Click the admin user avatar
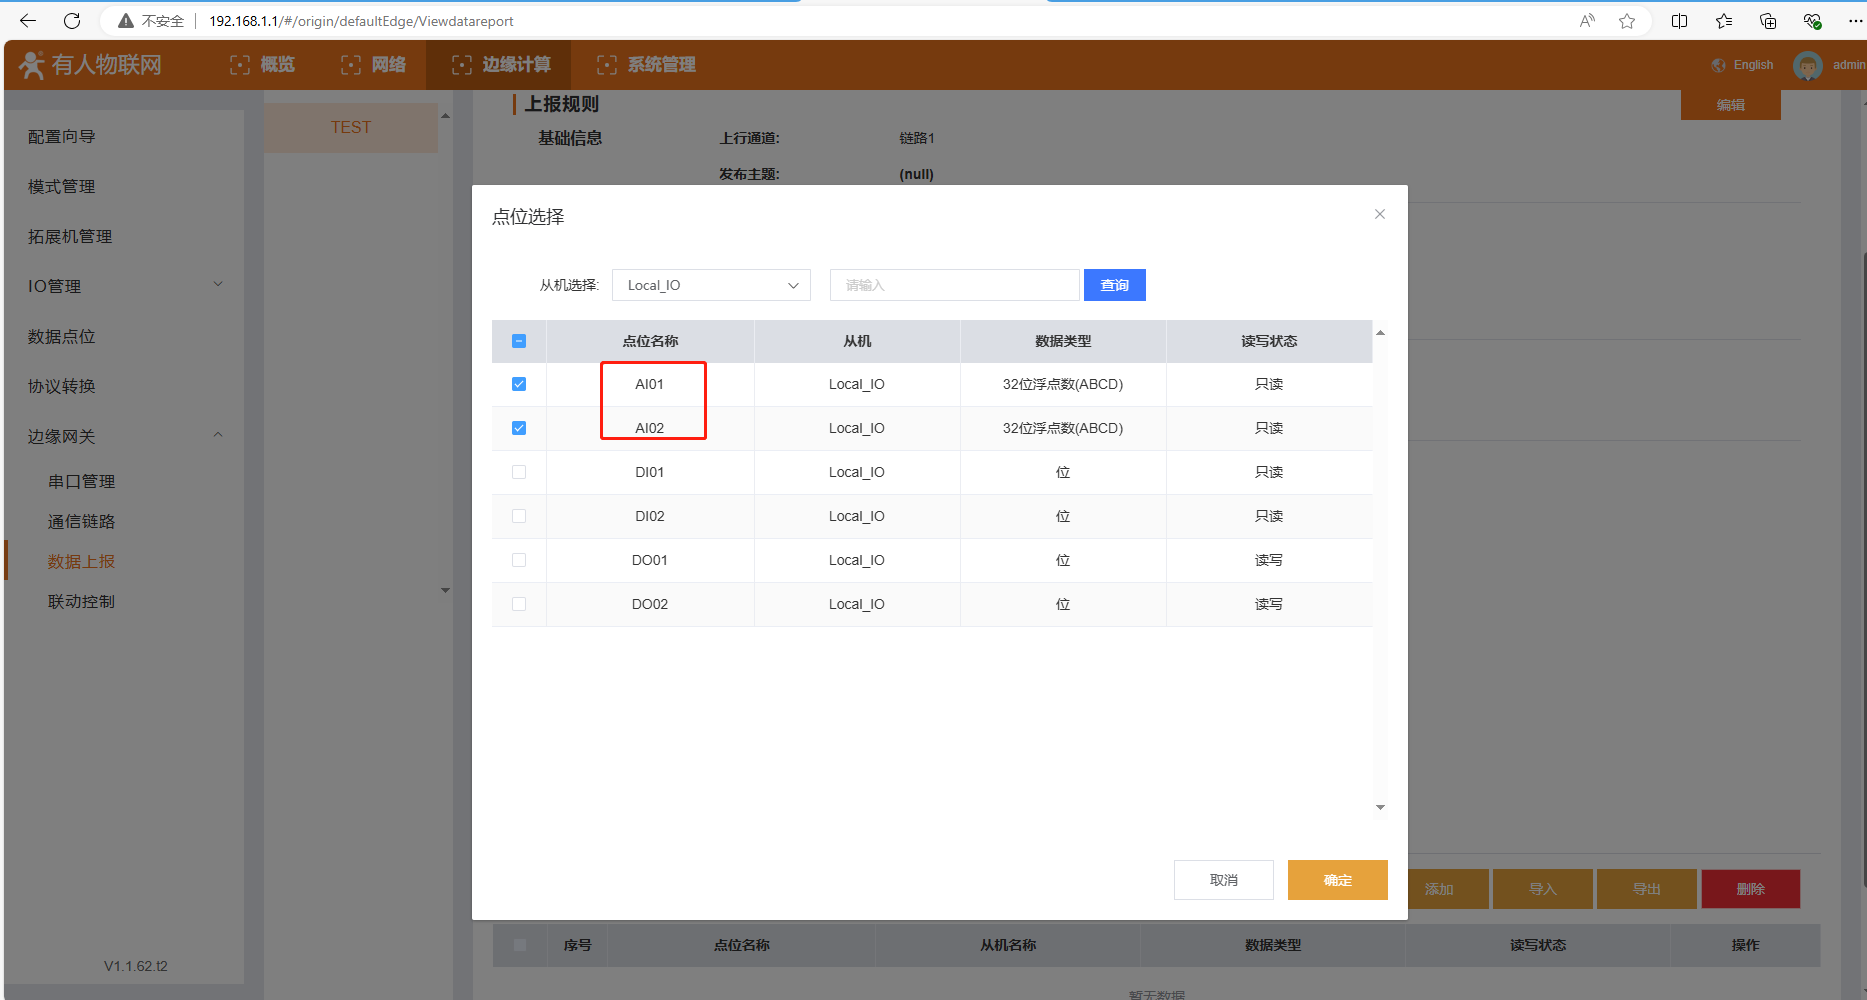Image resolution: width=1867 pixels, height=1000 pixels. tap(1807, 65)
